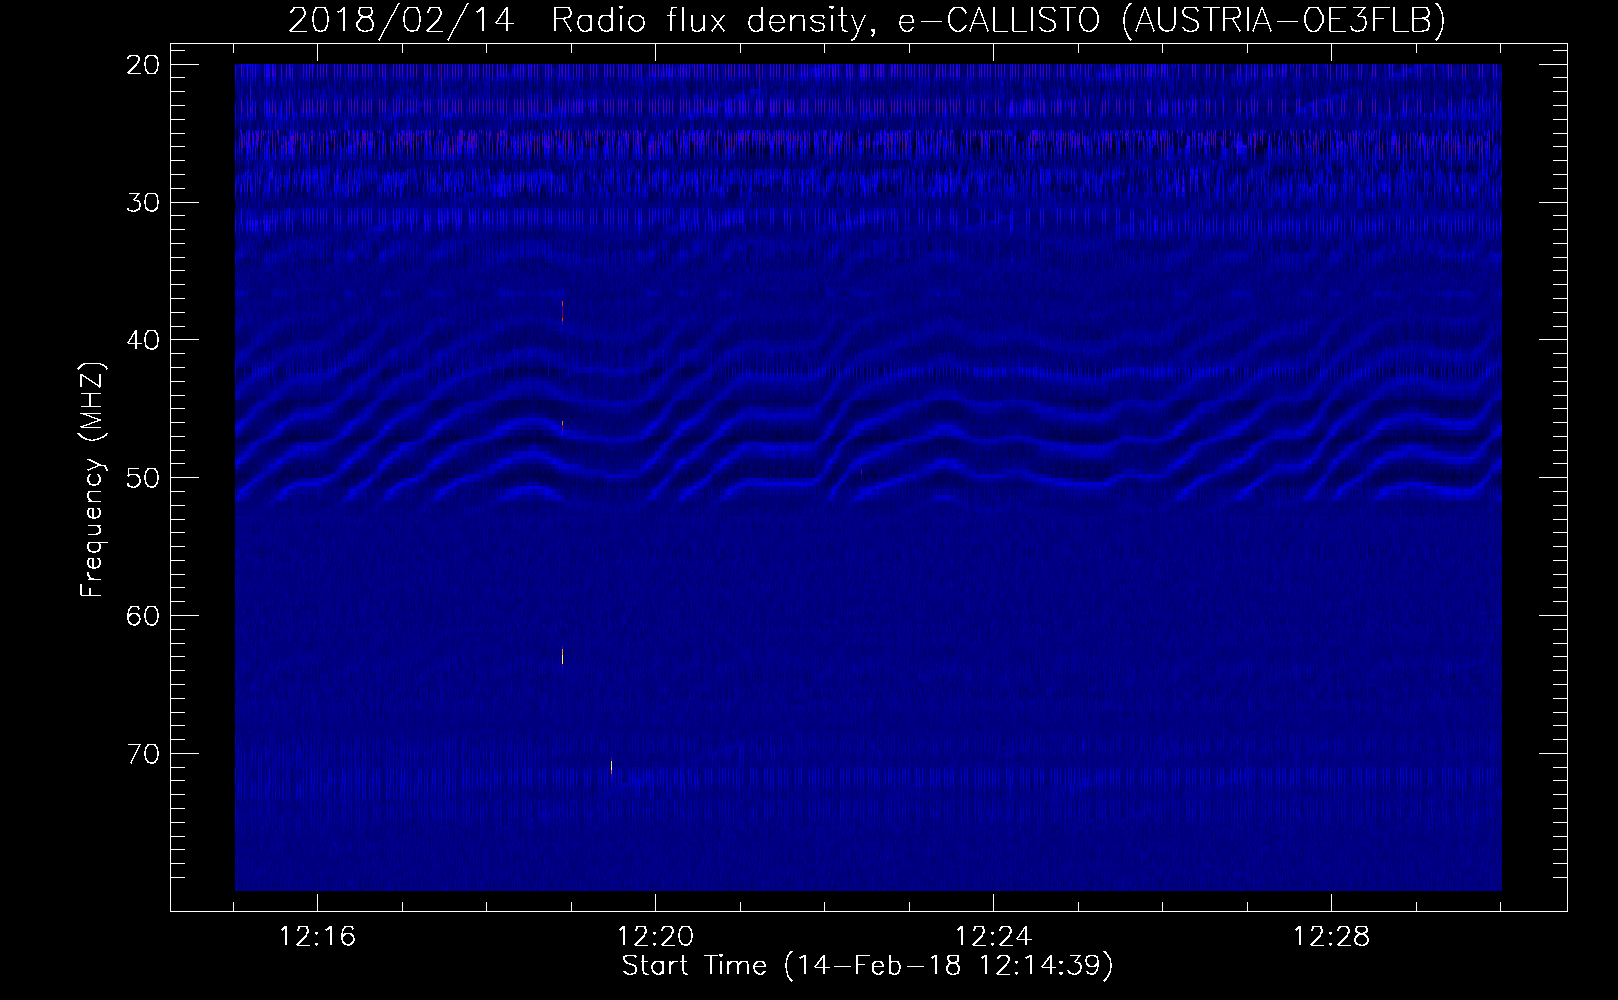Click the 60 frequency tick label
This screenshot has width=1618, height=1000.
click(x=144, y=615)
